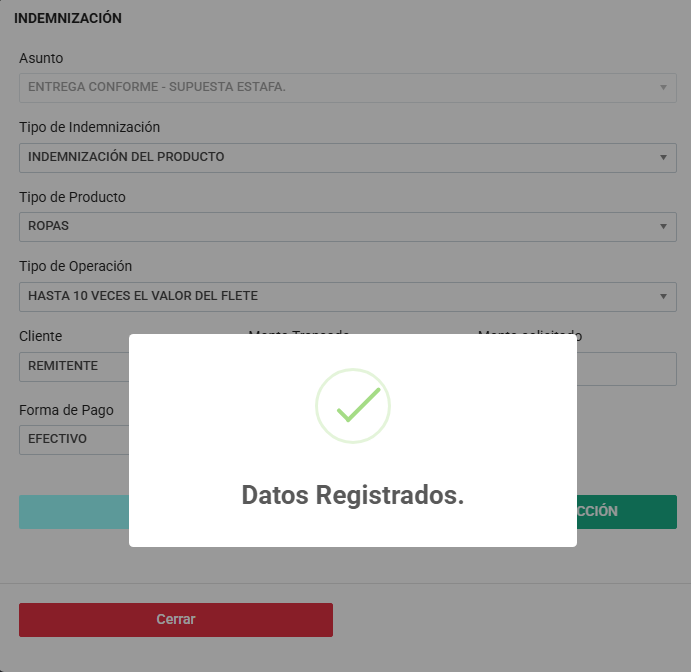Click the 'Tipo de Producto' label
The image size is (691, 672).
coord(72,197)
